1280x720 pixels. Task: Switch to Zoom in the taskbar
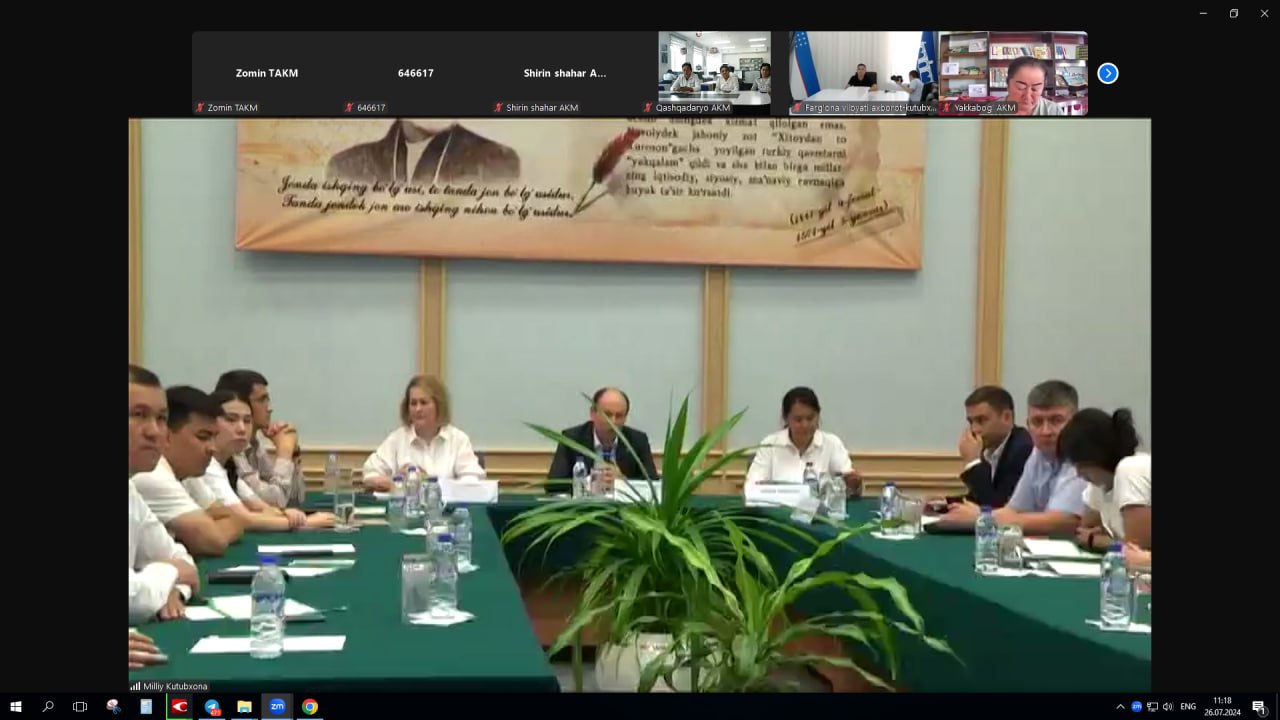[x=277, y=706]
